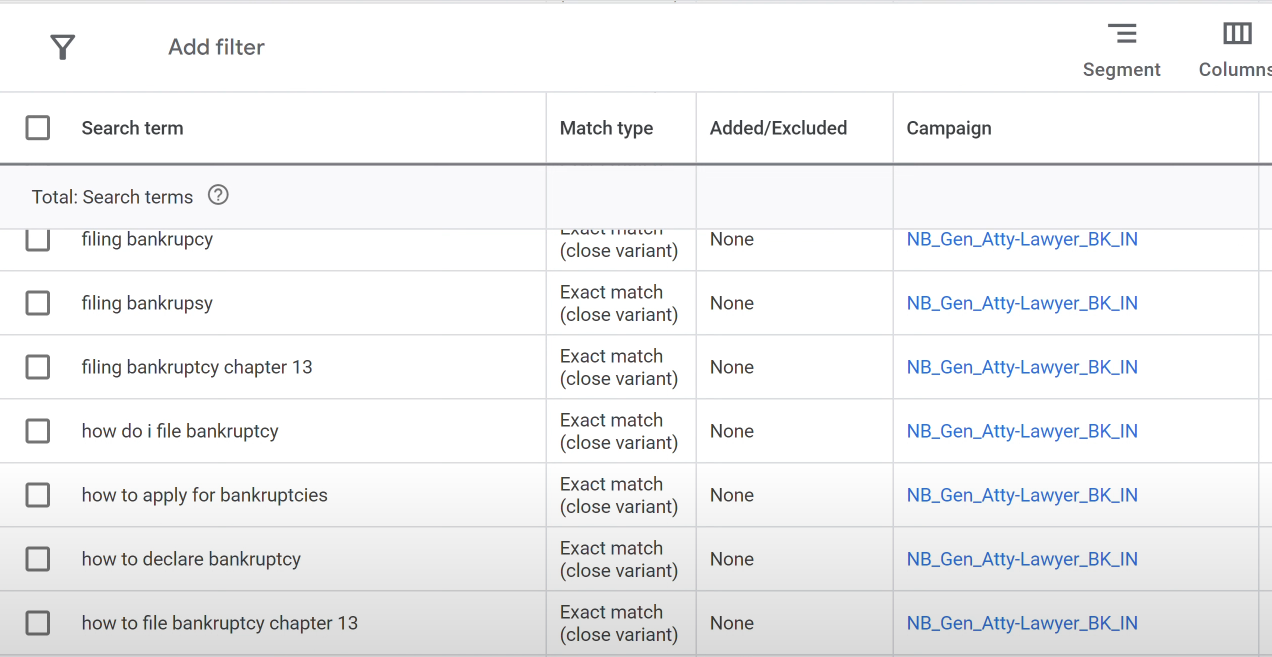Open campaign link in filing bankrupsy row
The image size is (1272, 657).
pos(1022,303)
